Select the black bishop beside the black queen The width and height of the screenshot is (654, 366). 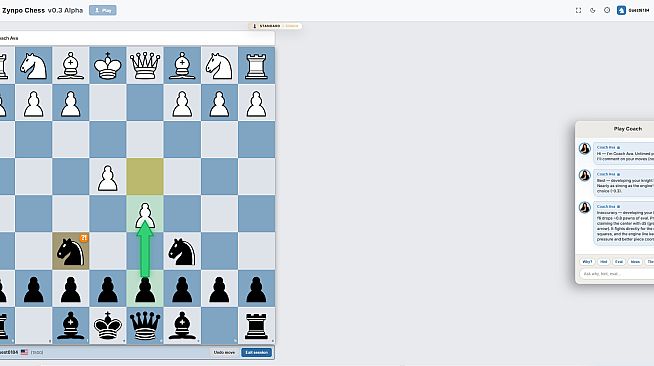(x=182, y=326)
